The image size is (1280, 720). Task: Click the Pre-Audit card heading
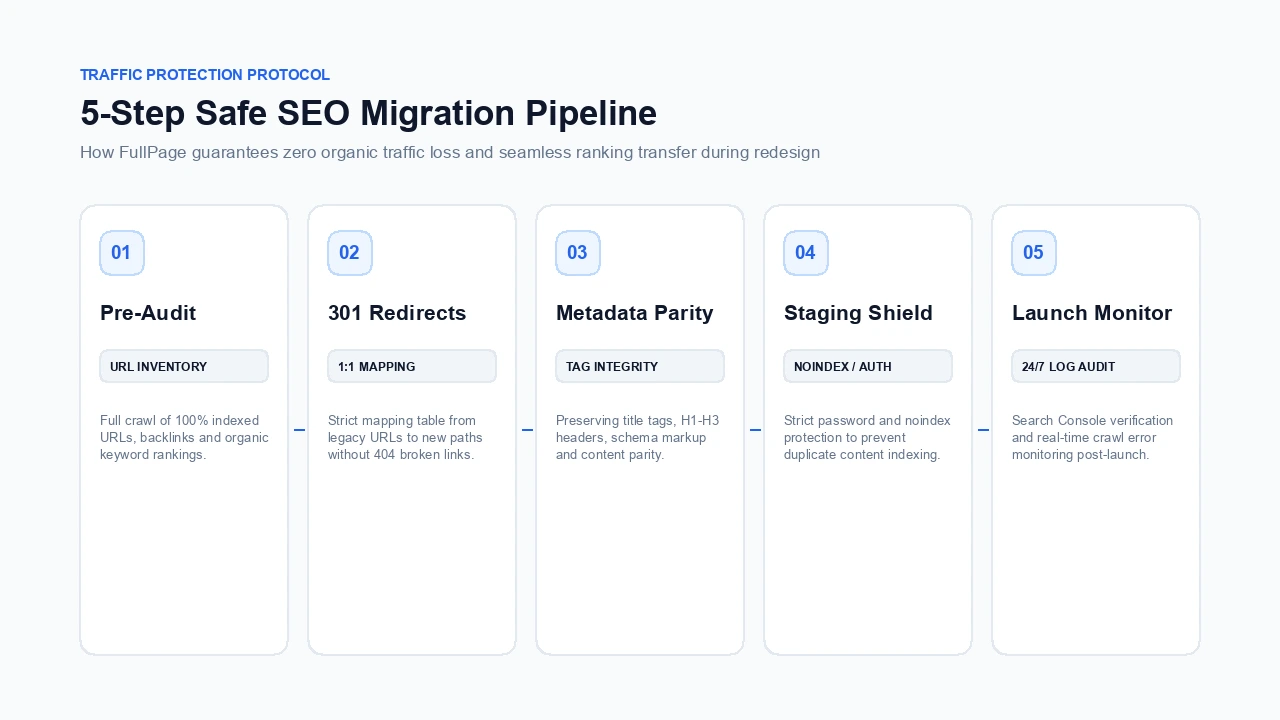click(148, 313)
